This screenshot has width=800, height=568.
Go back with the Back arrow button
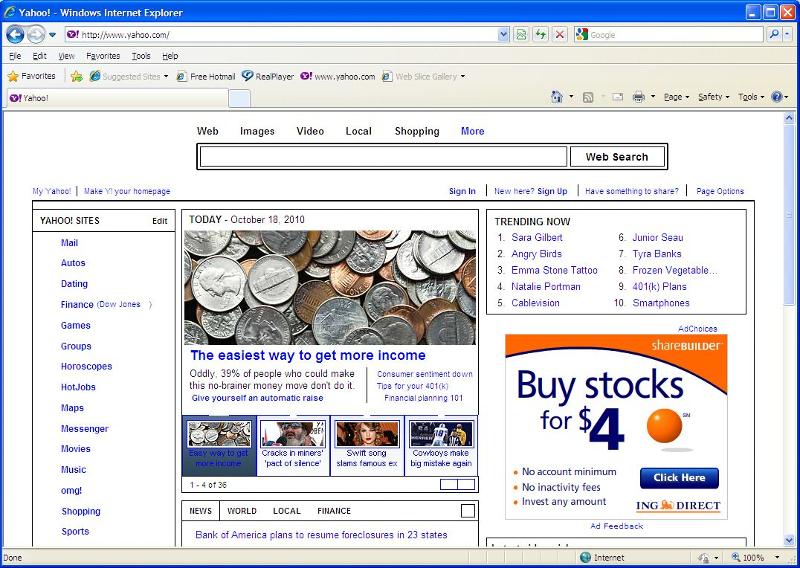click(15, 35)
